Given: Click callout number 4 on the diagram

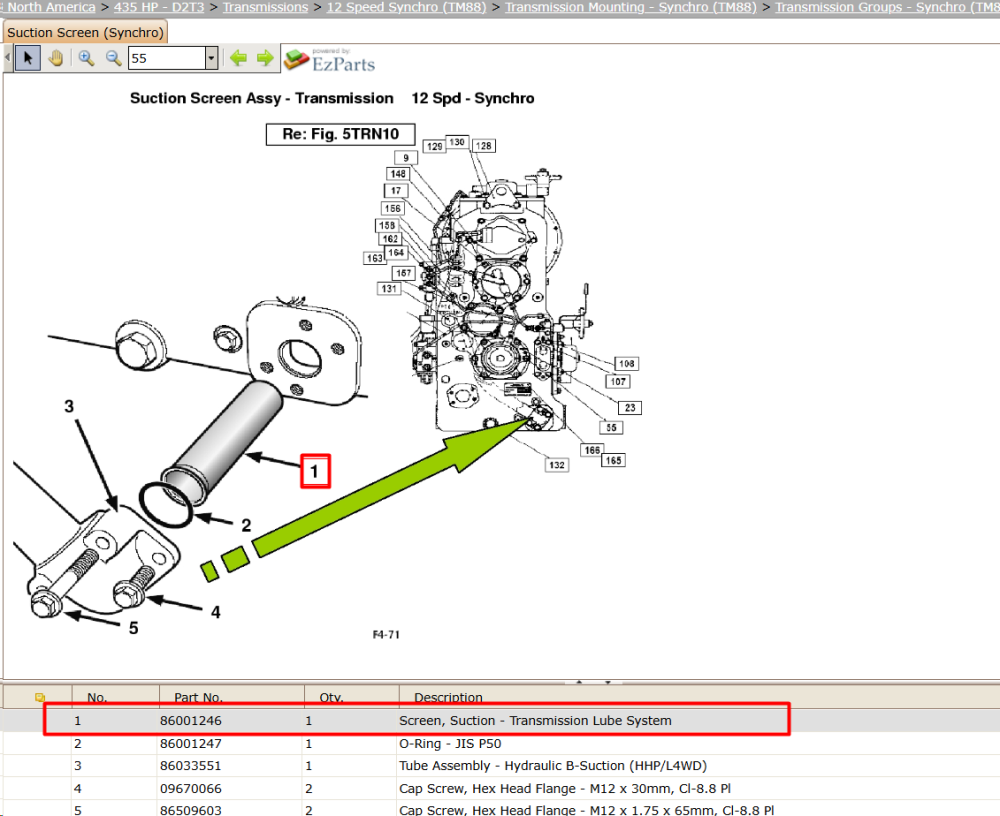Looking at the screenshot, I should 216,612.
